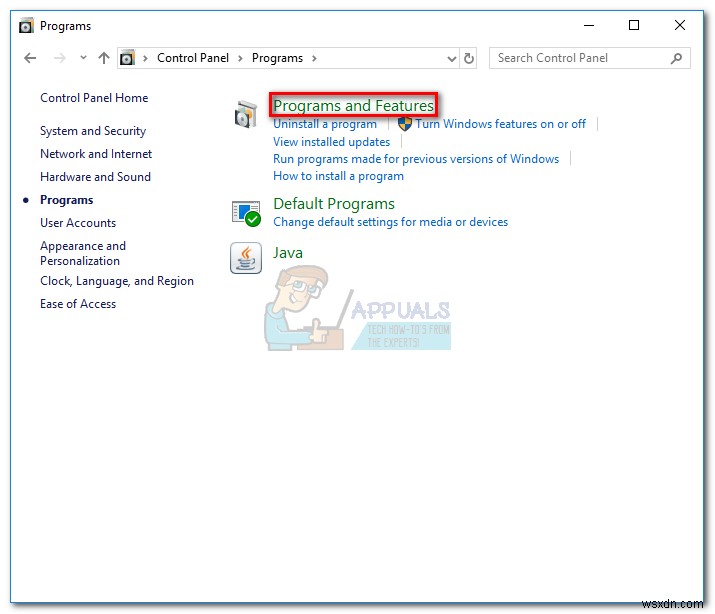The width and height of the screenshot is (715, 614).
Task: Open System and Security category
Action: [93, 131]
